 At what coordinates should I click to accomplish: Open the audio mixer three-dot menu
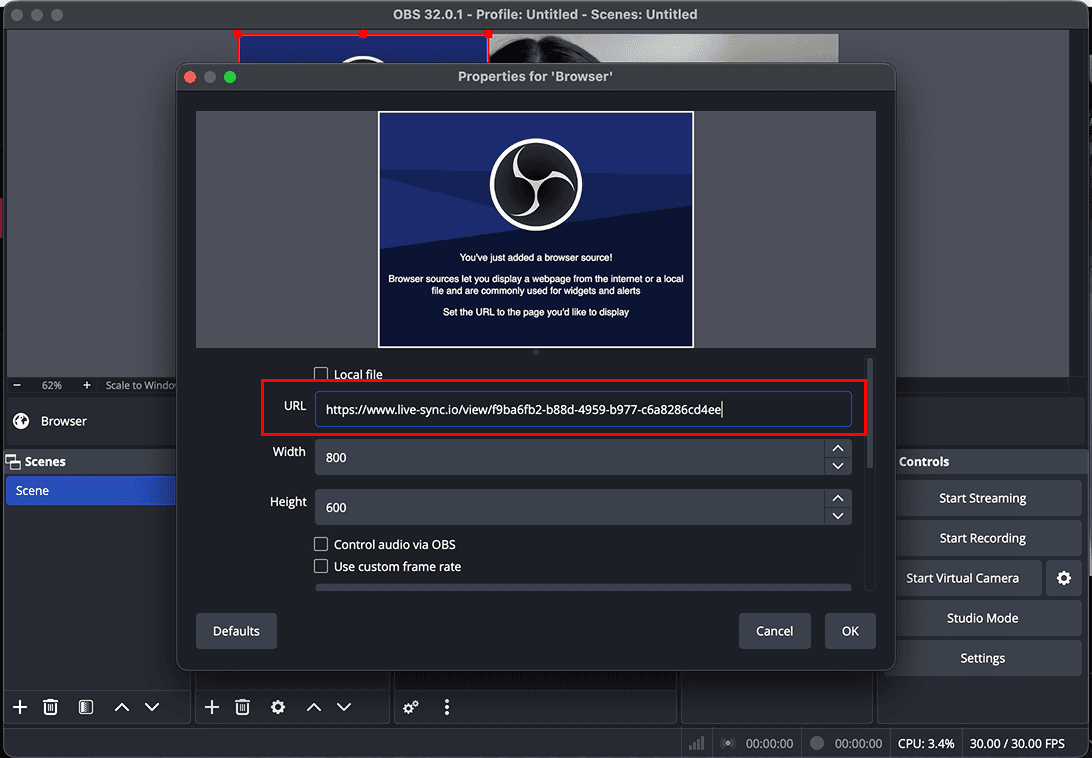tap(446, 707)
